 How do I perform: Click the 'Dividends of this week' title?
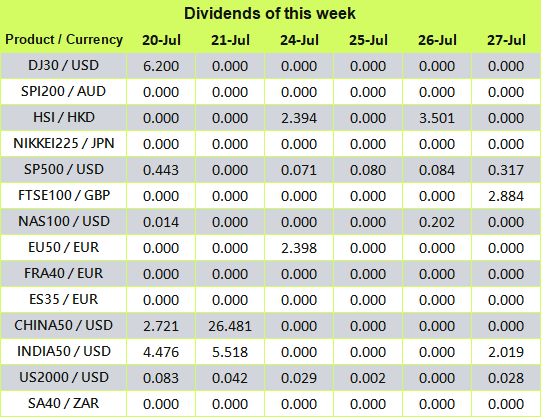click(x=270, y=13)
